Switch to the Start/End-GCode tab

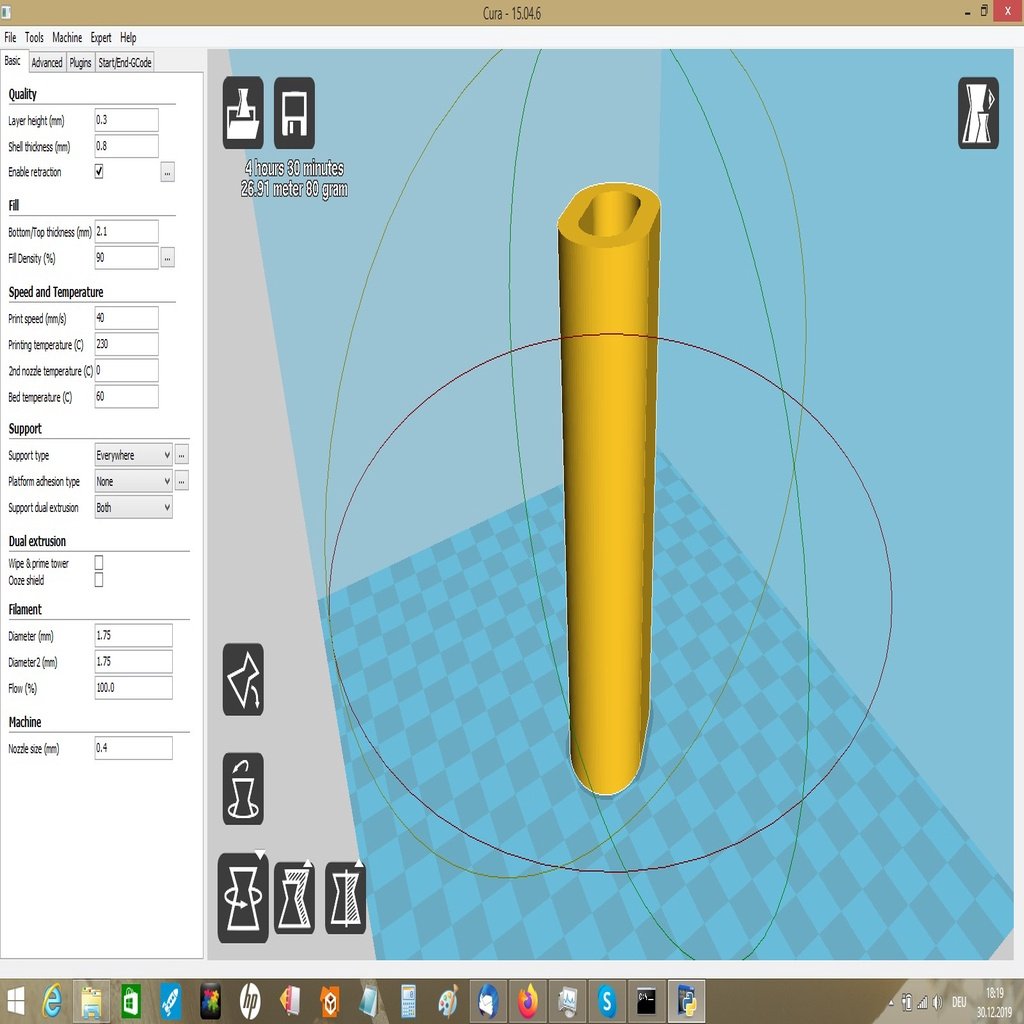[125, 62]
